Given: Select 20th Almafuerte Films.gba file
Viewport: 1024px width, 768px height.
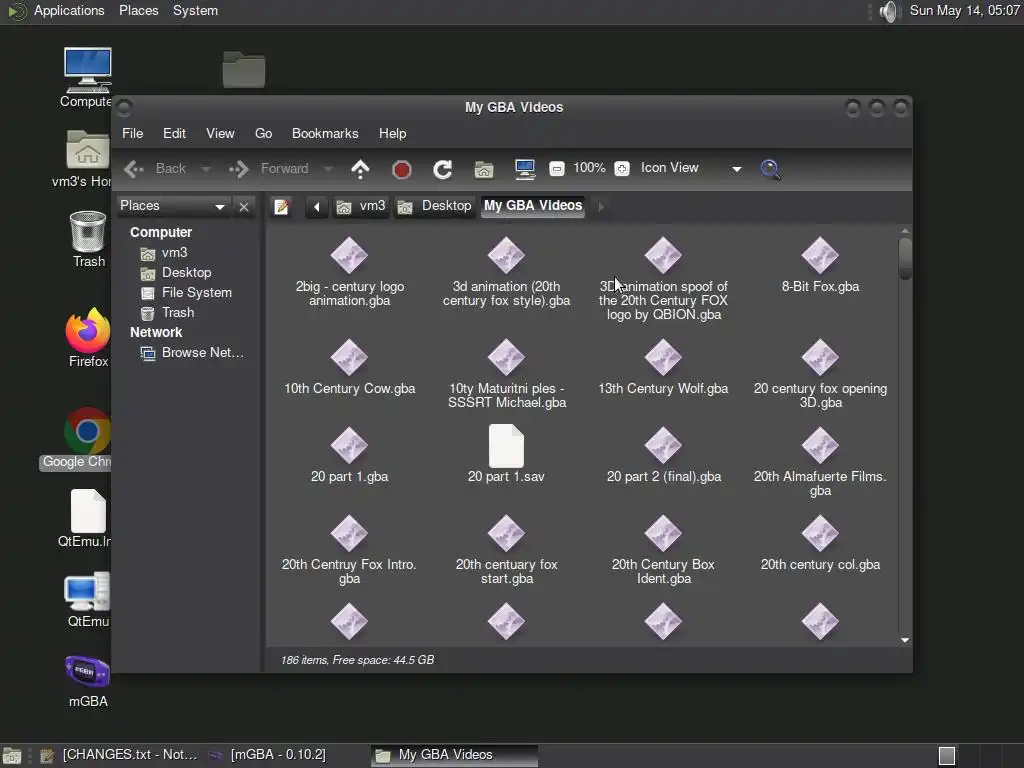Looking at the screenshot, I should [820, 462].
